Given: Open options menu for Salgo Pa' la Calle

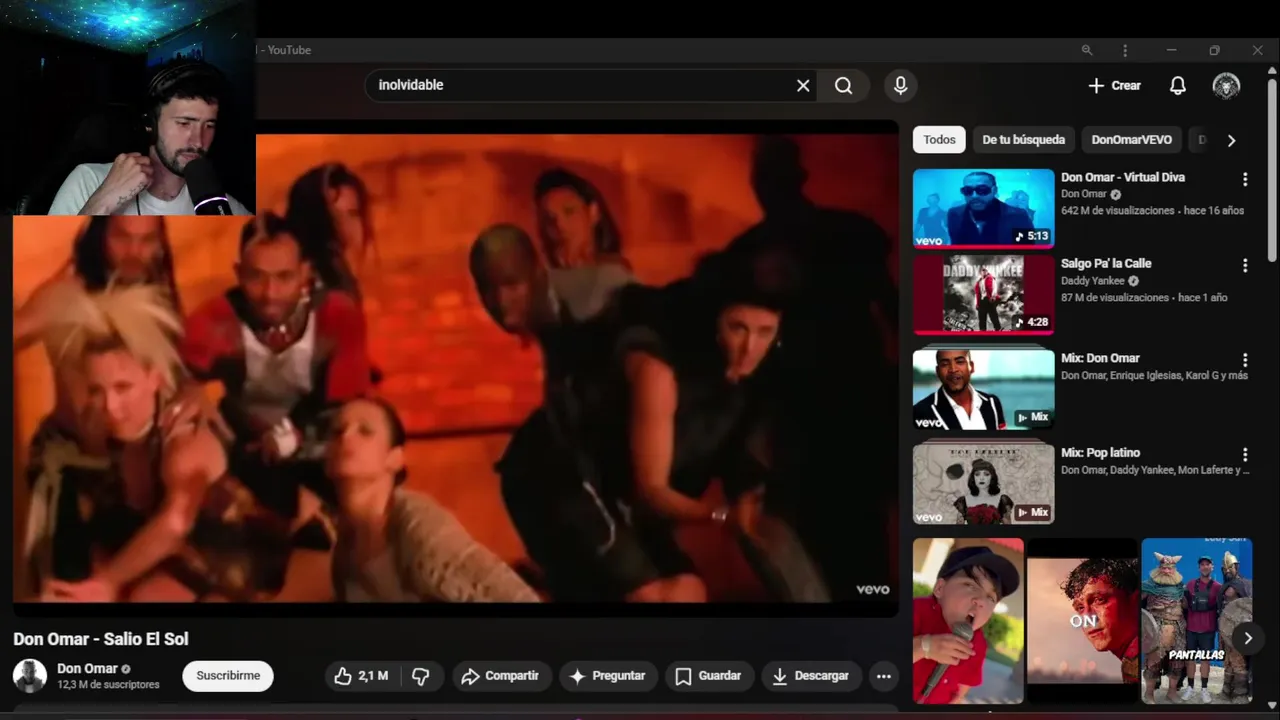Looking at the screenshot, I should pyautogui.click(x=1245, y=265).
